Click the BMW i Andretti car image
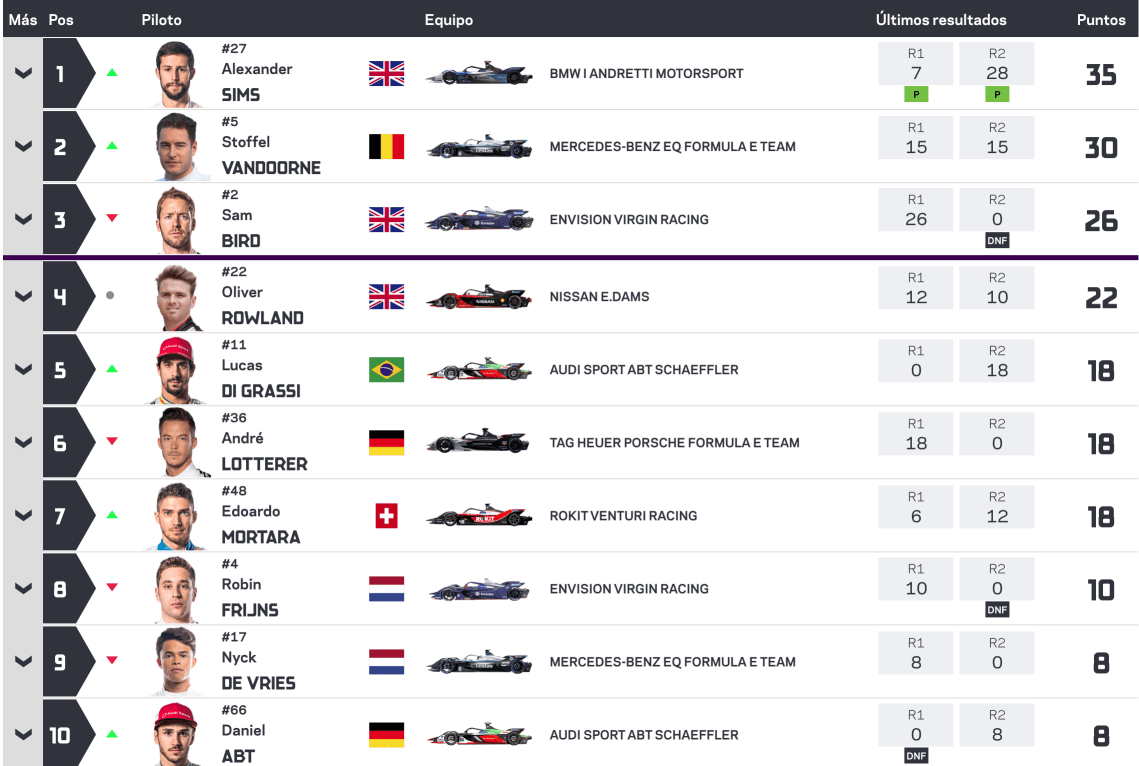Viewport: 1139px width, 766px height. coord(479,75)
